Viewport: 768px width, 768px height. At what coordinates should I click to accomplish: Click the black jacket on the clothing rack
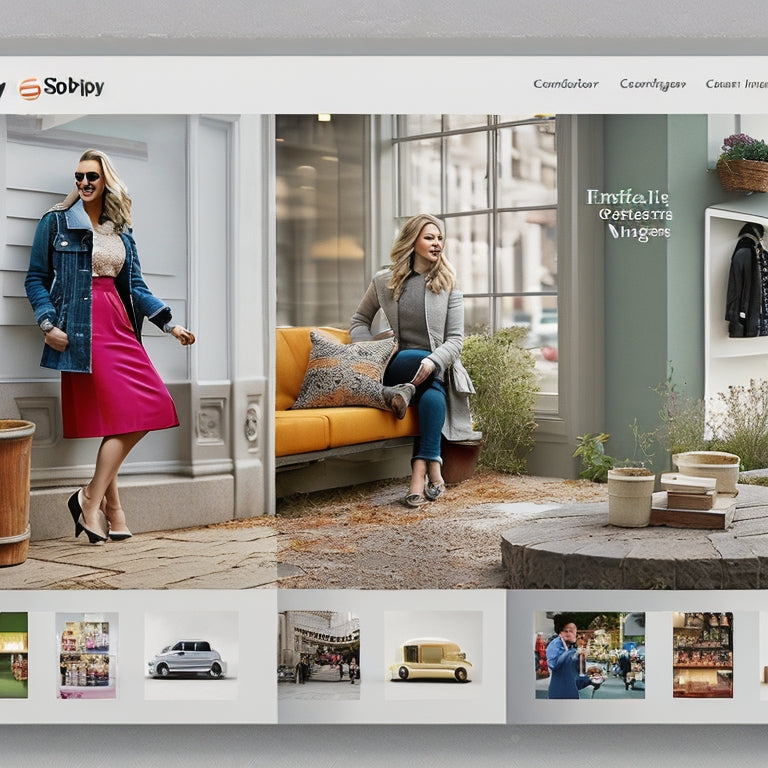(743, 285)
